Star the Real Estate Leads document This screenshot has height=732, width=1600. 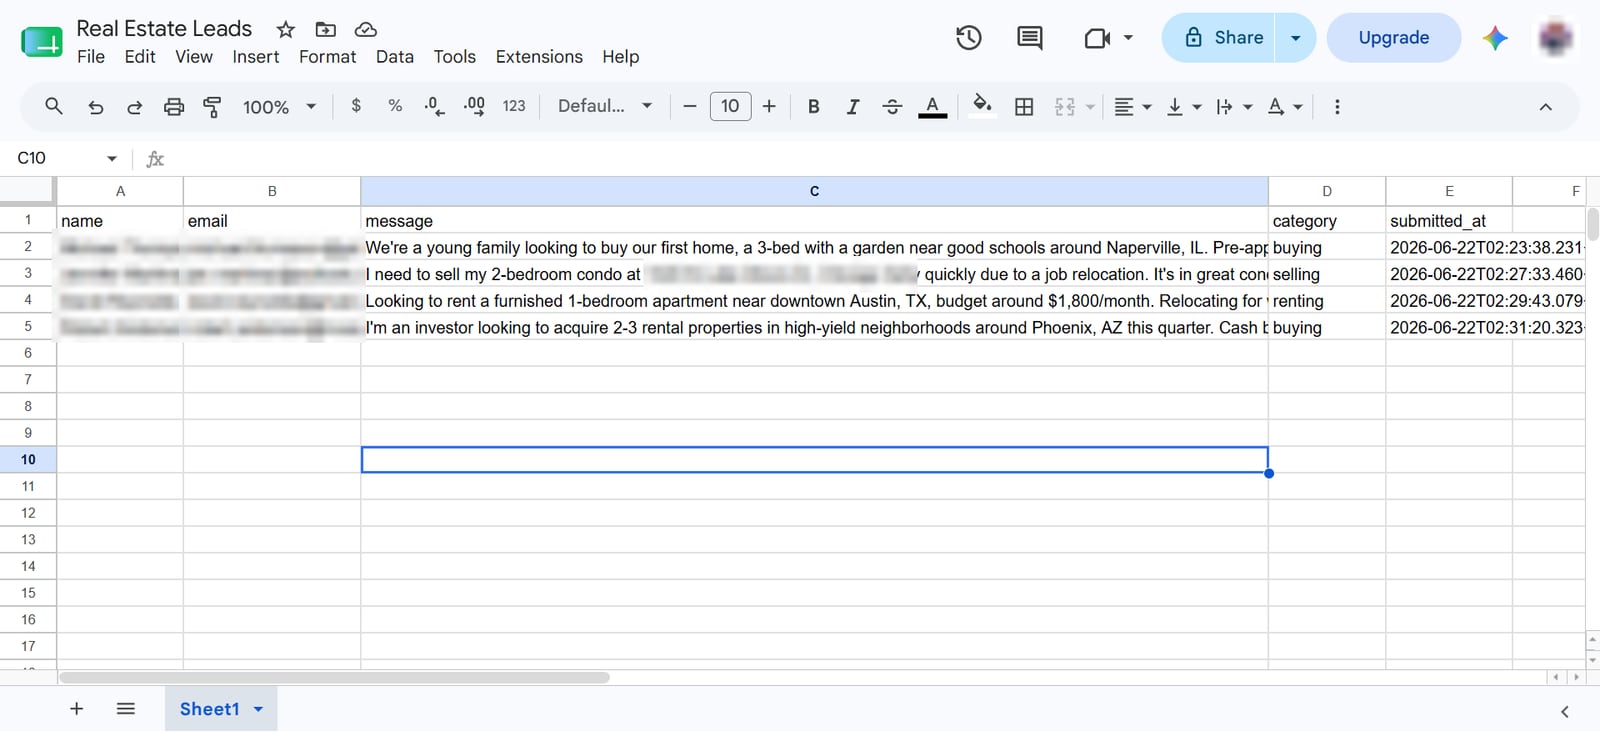(x=286, y=30)
